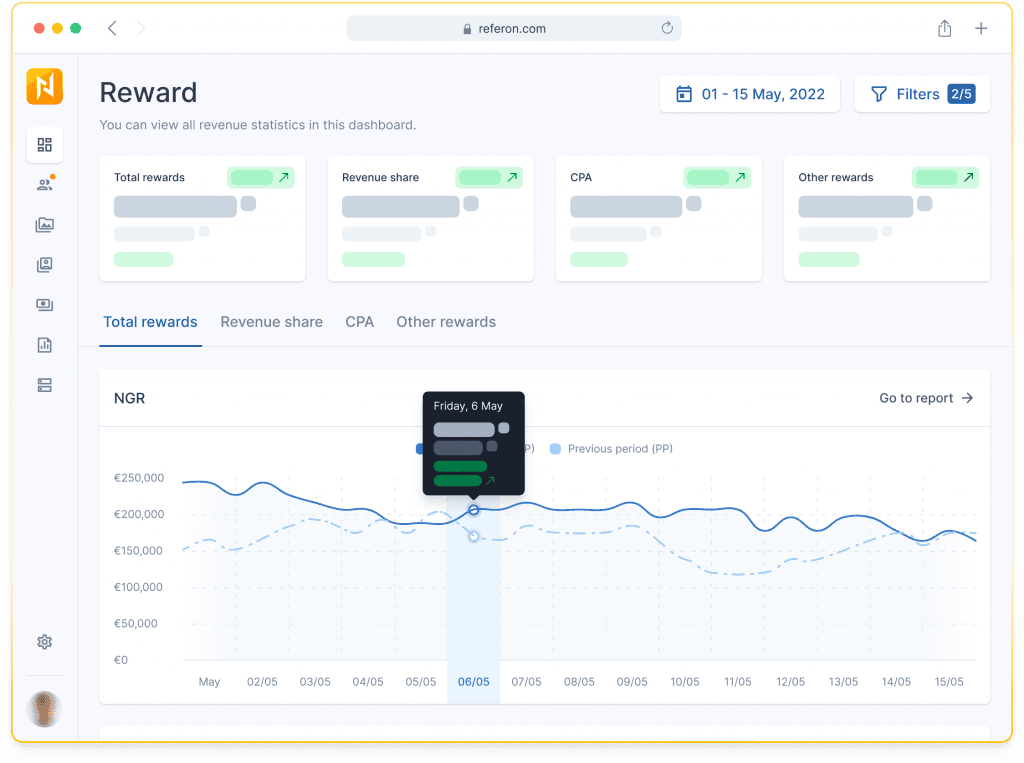Go forward with browser forward arrow

(x=140, y=28)
